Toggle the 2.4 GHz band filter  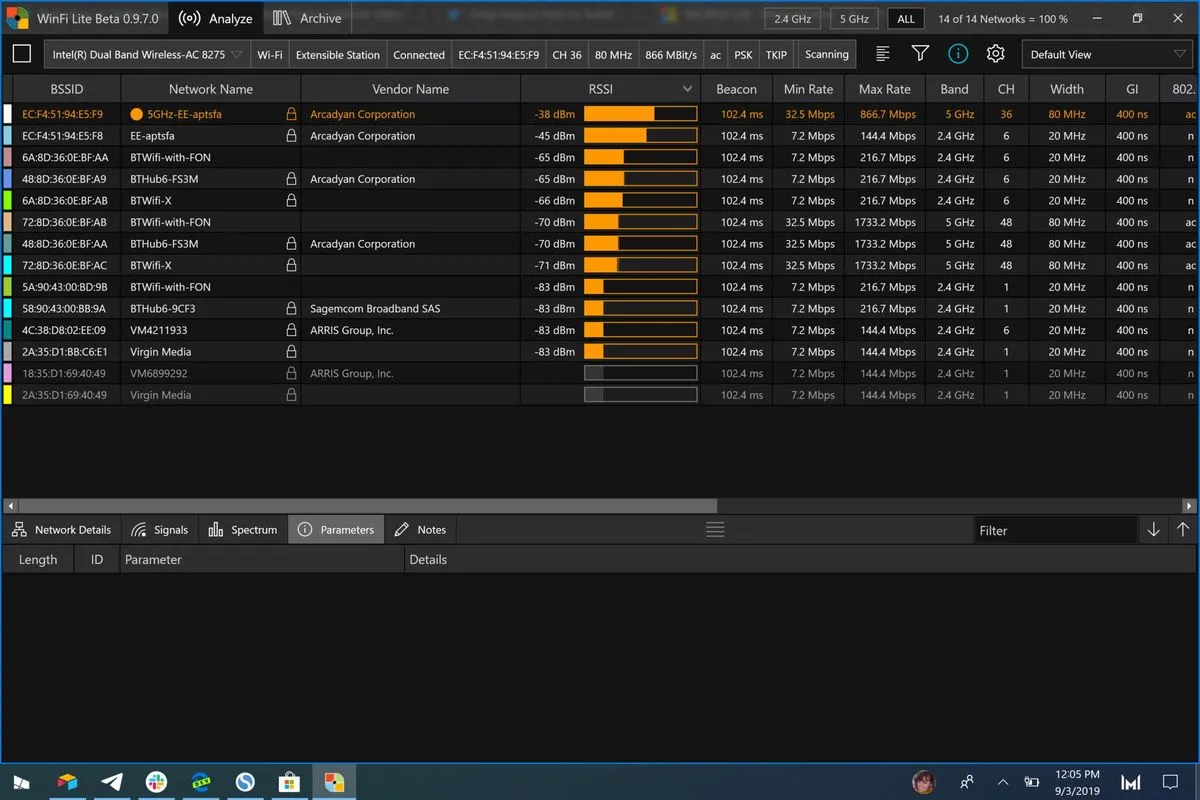click(x=792, y=19)
